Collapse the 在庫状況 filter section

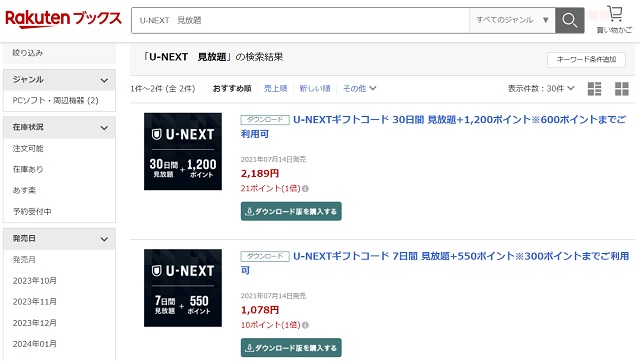[59, 127]
